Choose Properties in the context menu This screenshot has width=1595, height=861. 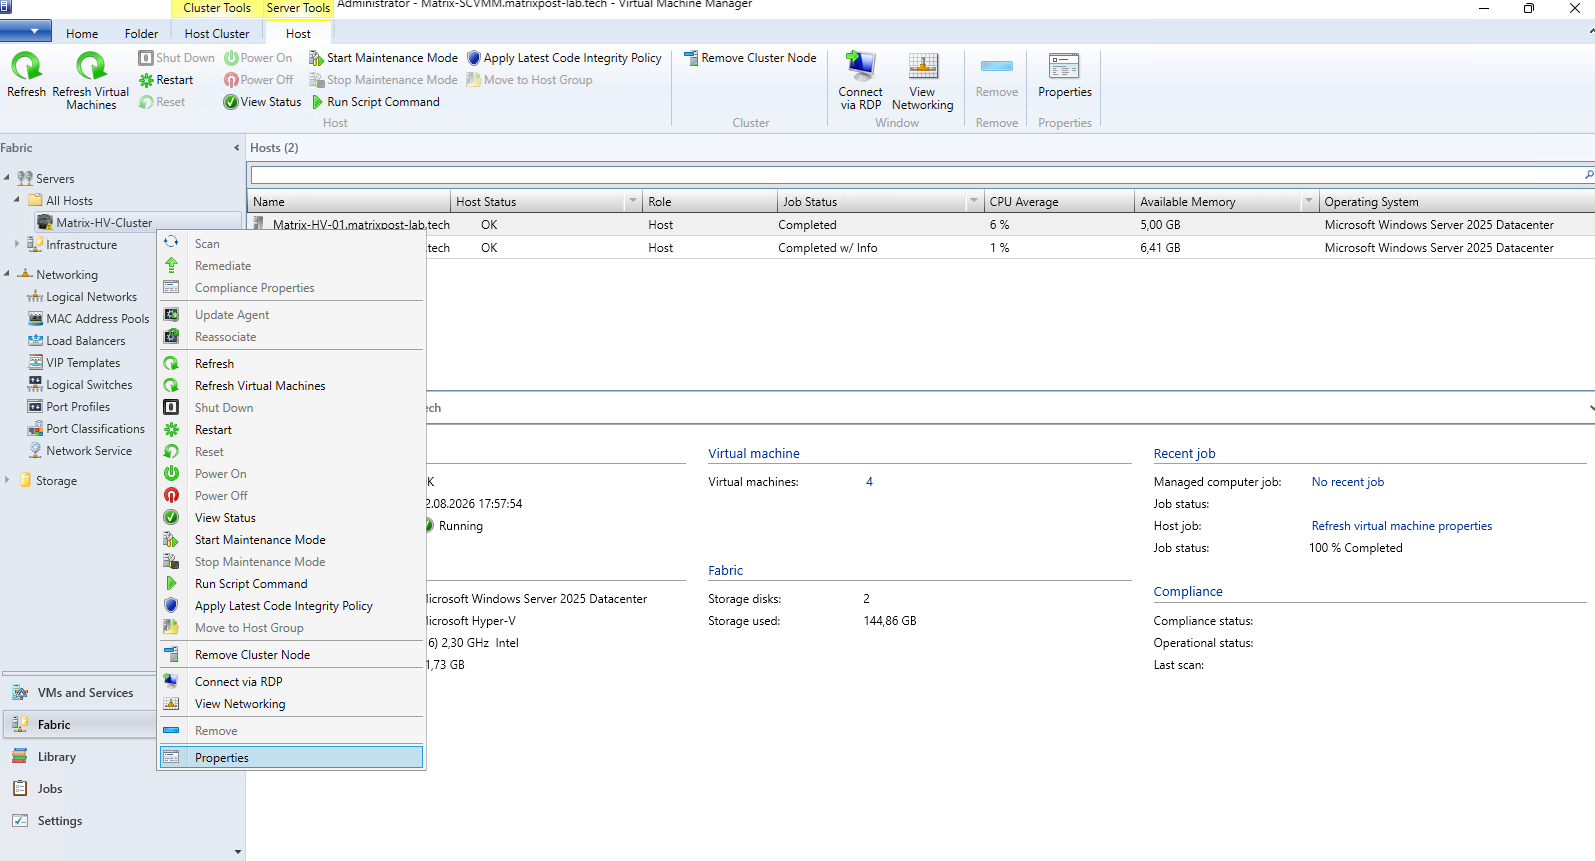292,758
